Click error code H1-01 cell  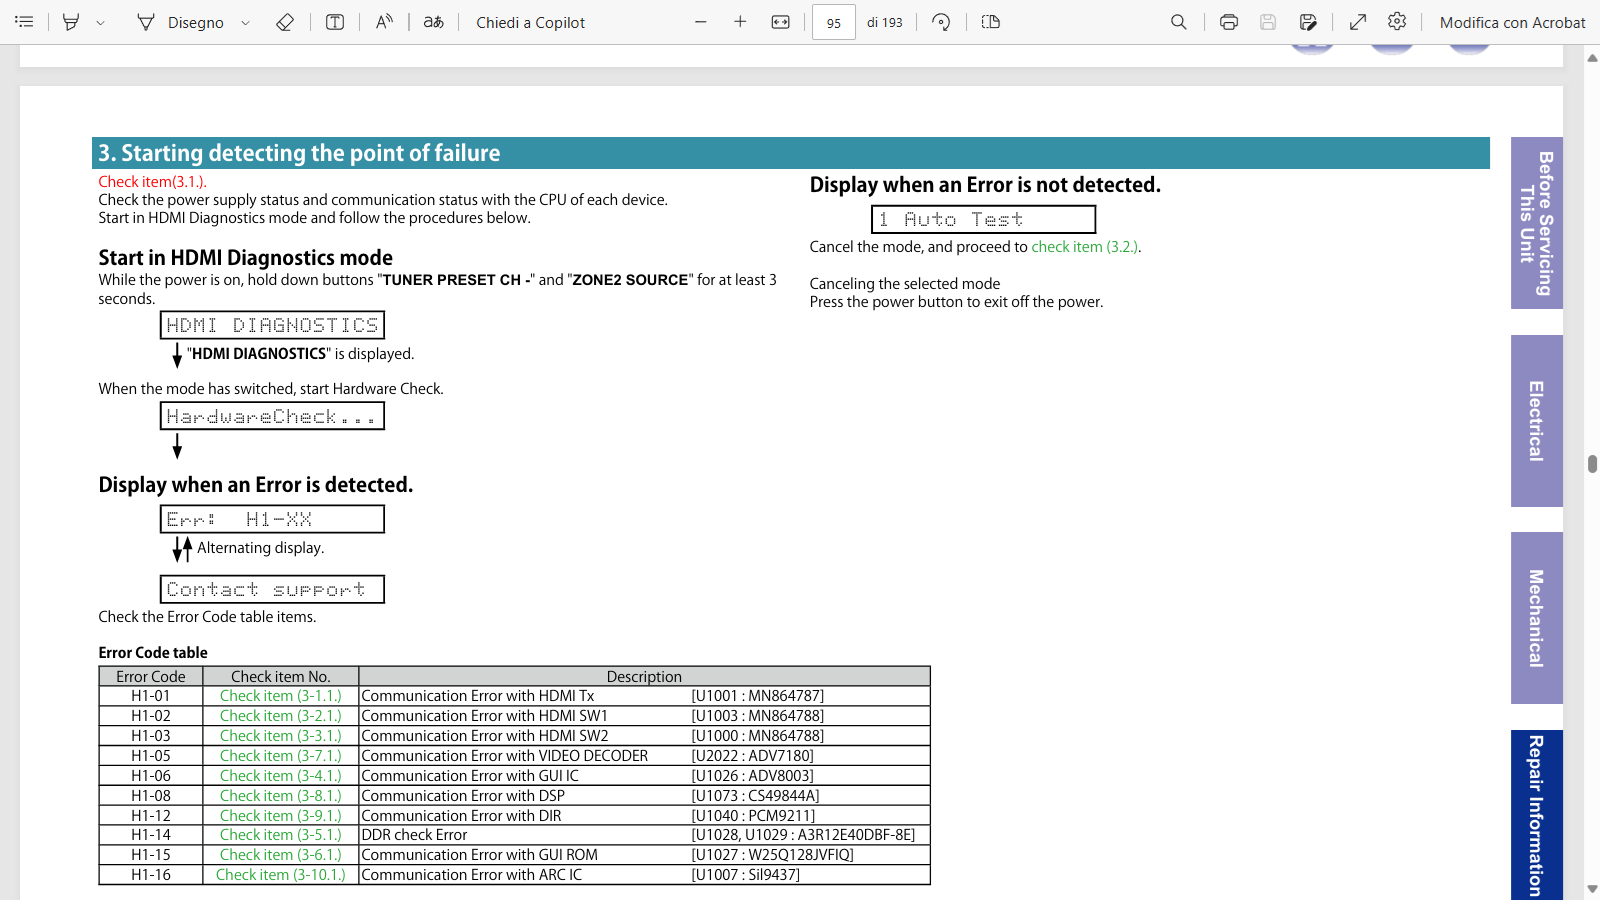151,696
